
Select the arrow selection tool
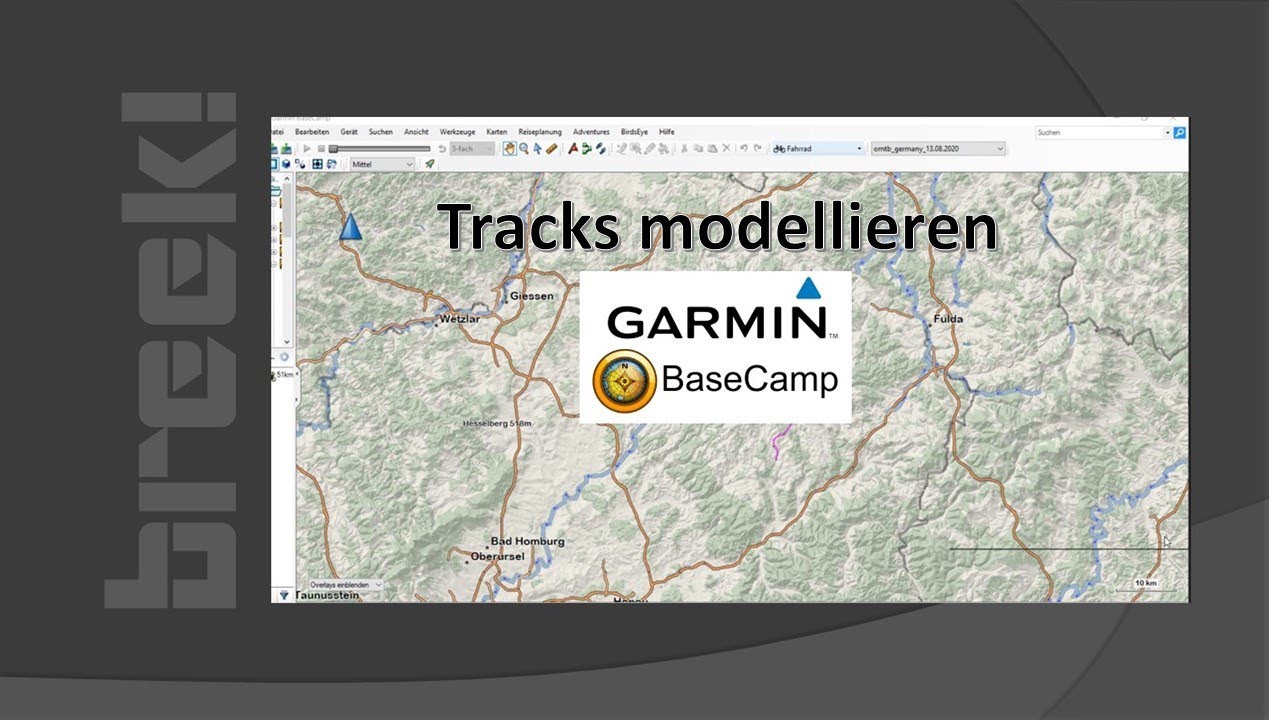tap(537, 148)
